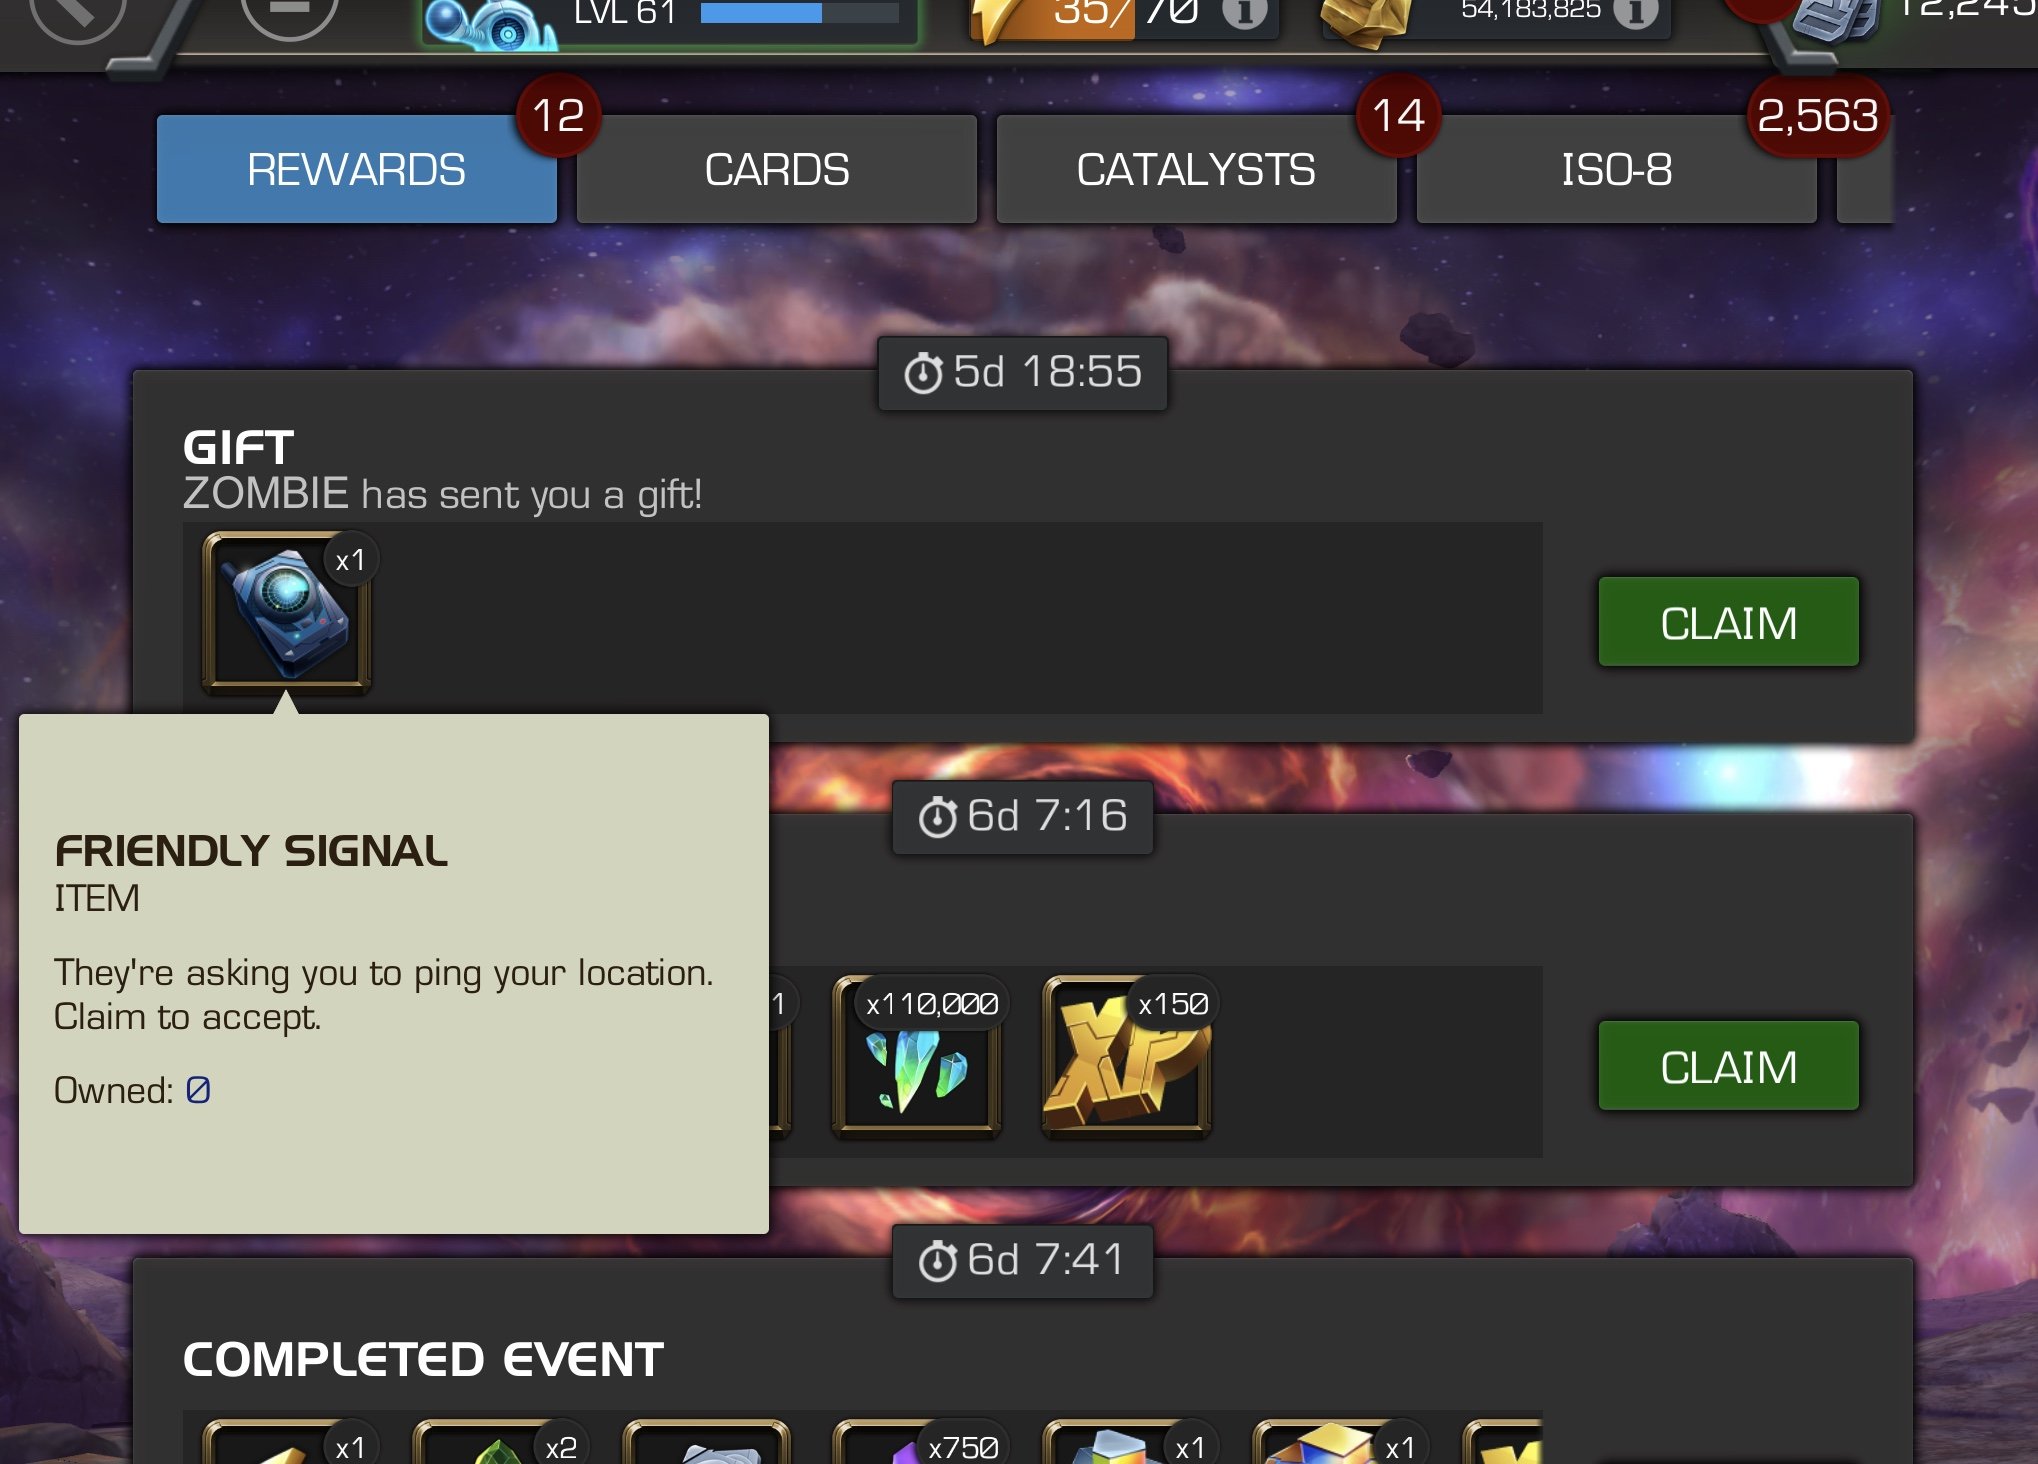Tap the units icon at top right
2038x1464 pixels.
1833,20
